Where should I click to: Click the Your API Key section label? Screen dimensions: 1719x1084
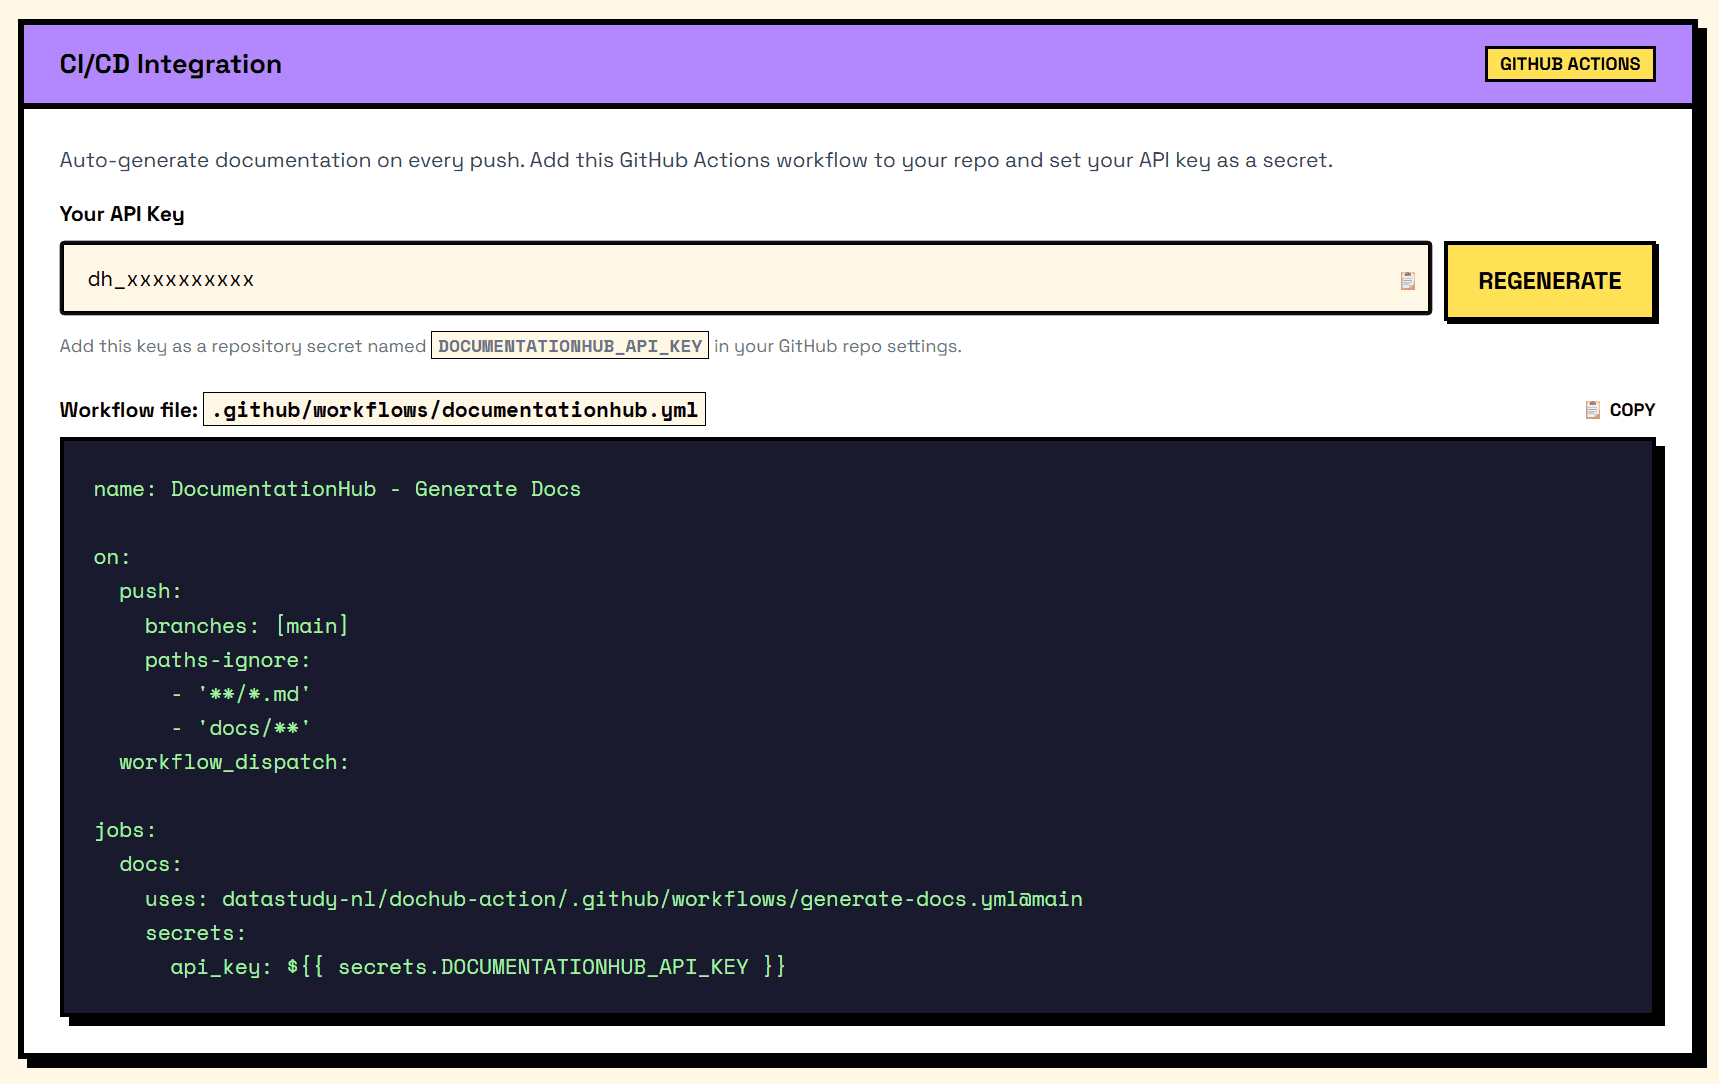tap(121, 213)
